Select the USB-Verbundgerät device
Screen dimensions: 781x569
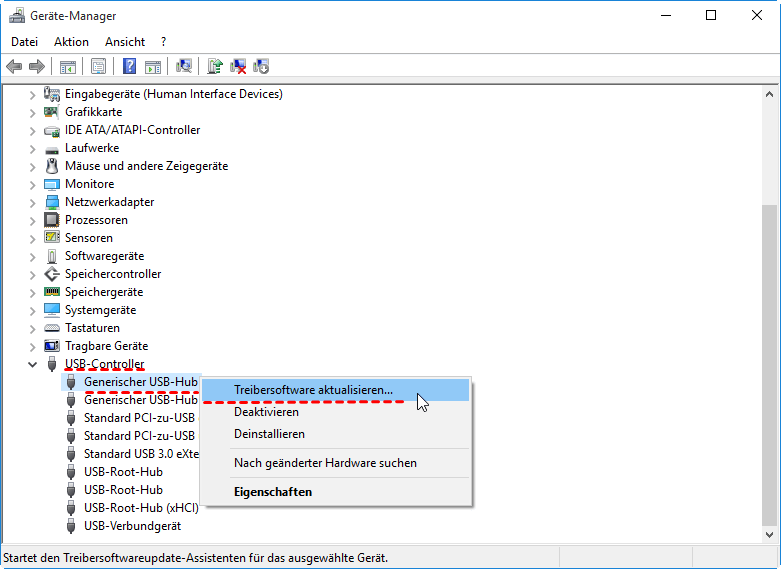coord(132,526)
